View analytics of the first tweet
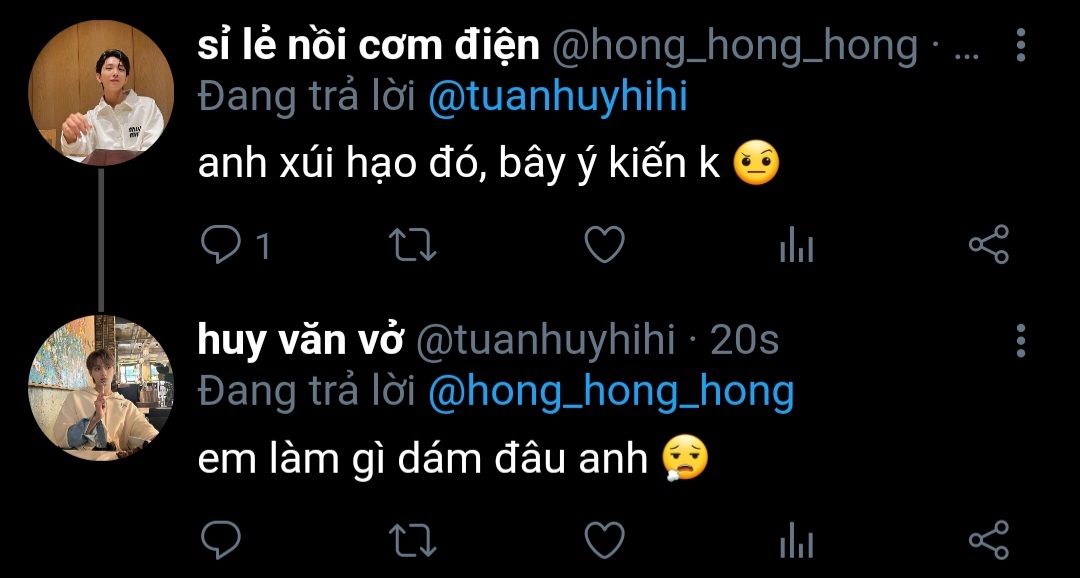Viewport: 1080px width, 578px height. coord(796,245)
